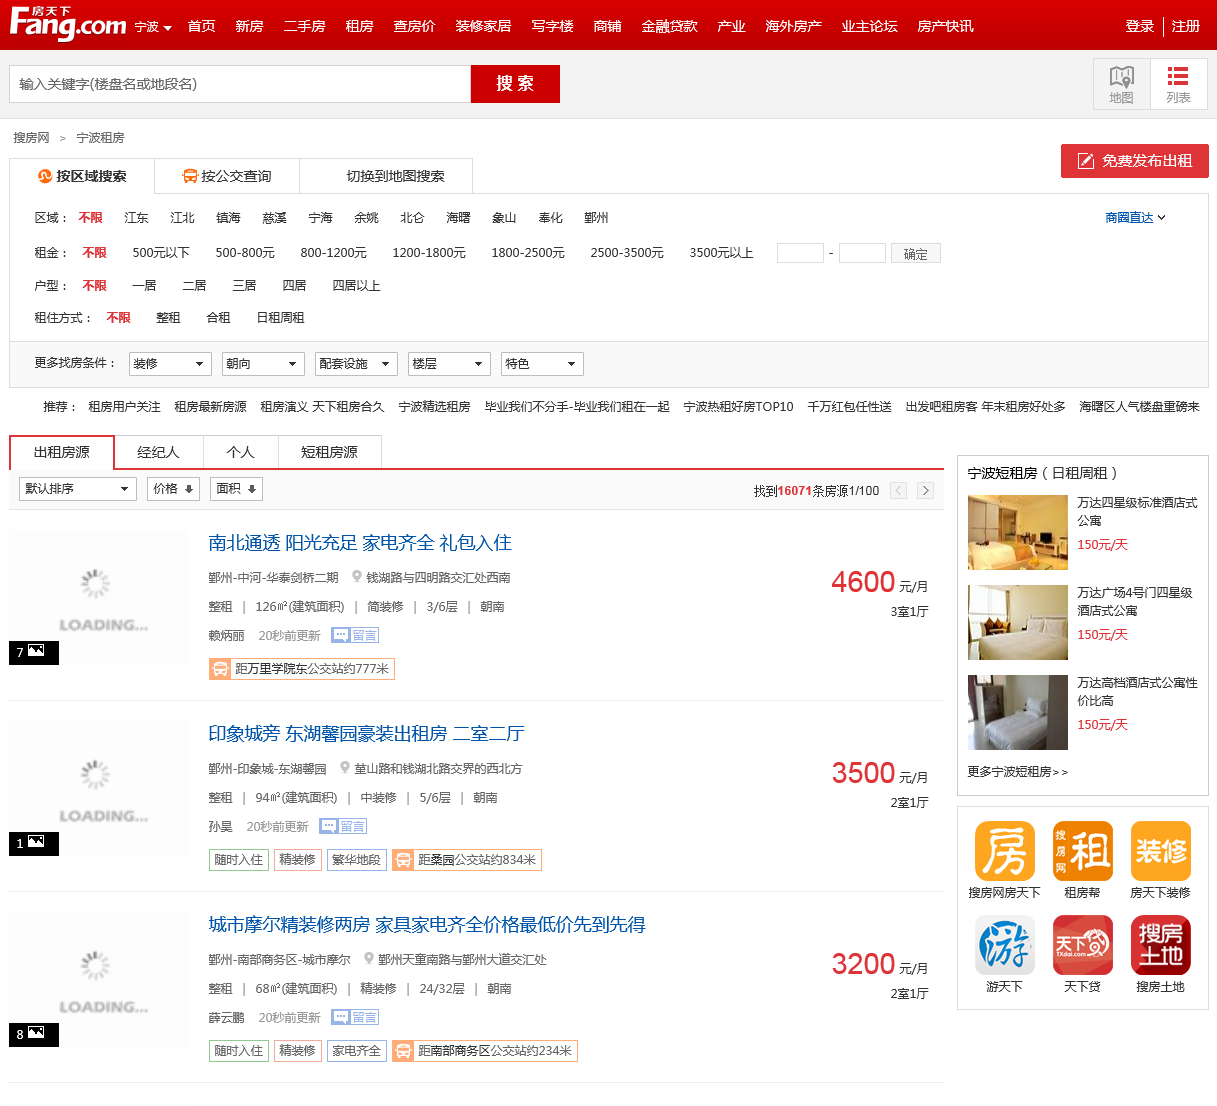The image size is (1217, 1106).
Task: Click the red 搜索 button
Action: tap(515, 84)
